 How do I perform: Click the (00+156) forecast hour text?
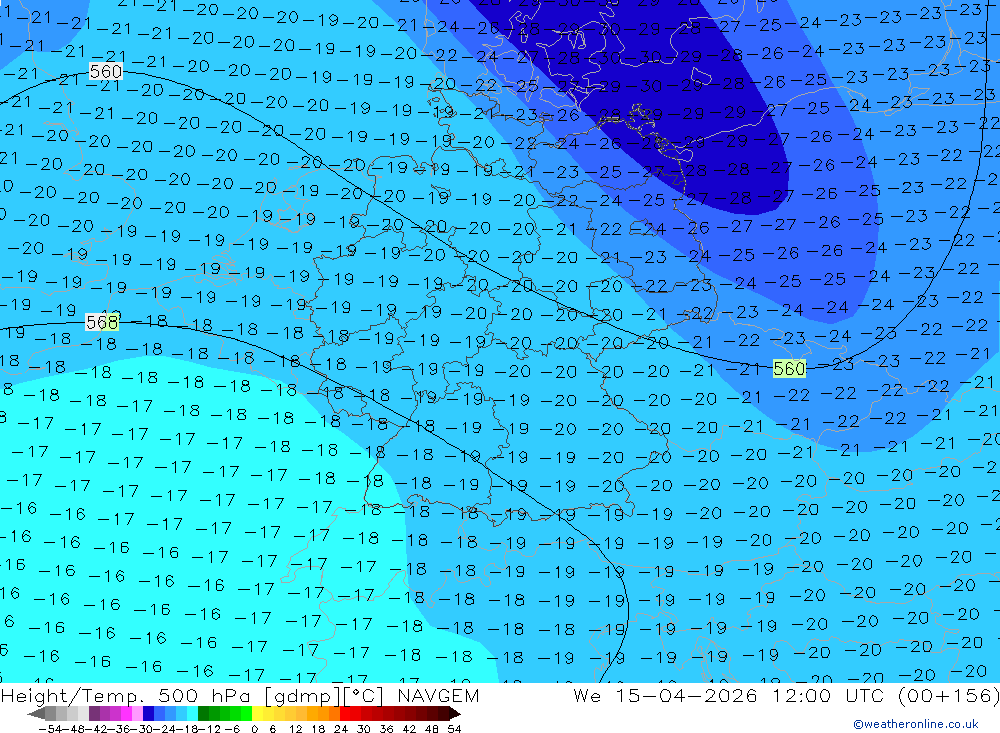point(948,695)
